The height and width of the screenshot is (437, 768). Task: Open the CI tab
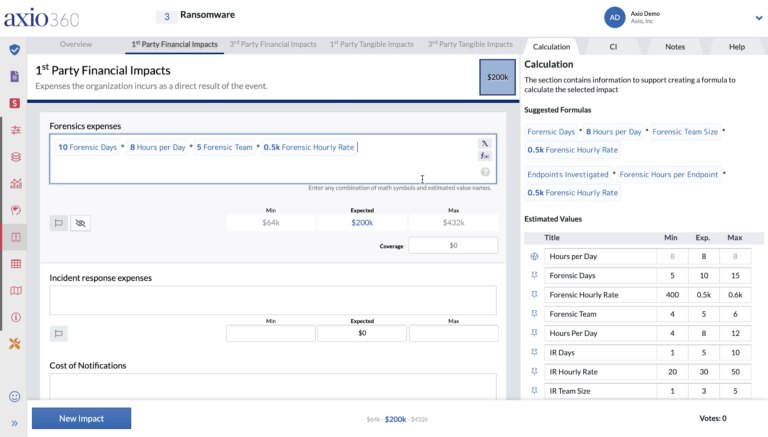tap(613, 47)
